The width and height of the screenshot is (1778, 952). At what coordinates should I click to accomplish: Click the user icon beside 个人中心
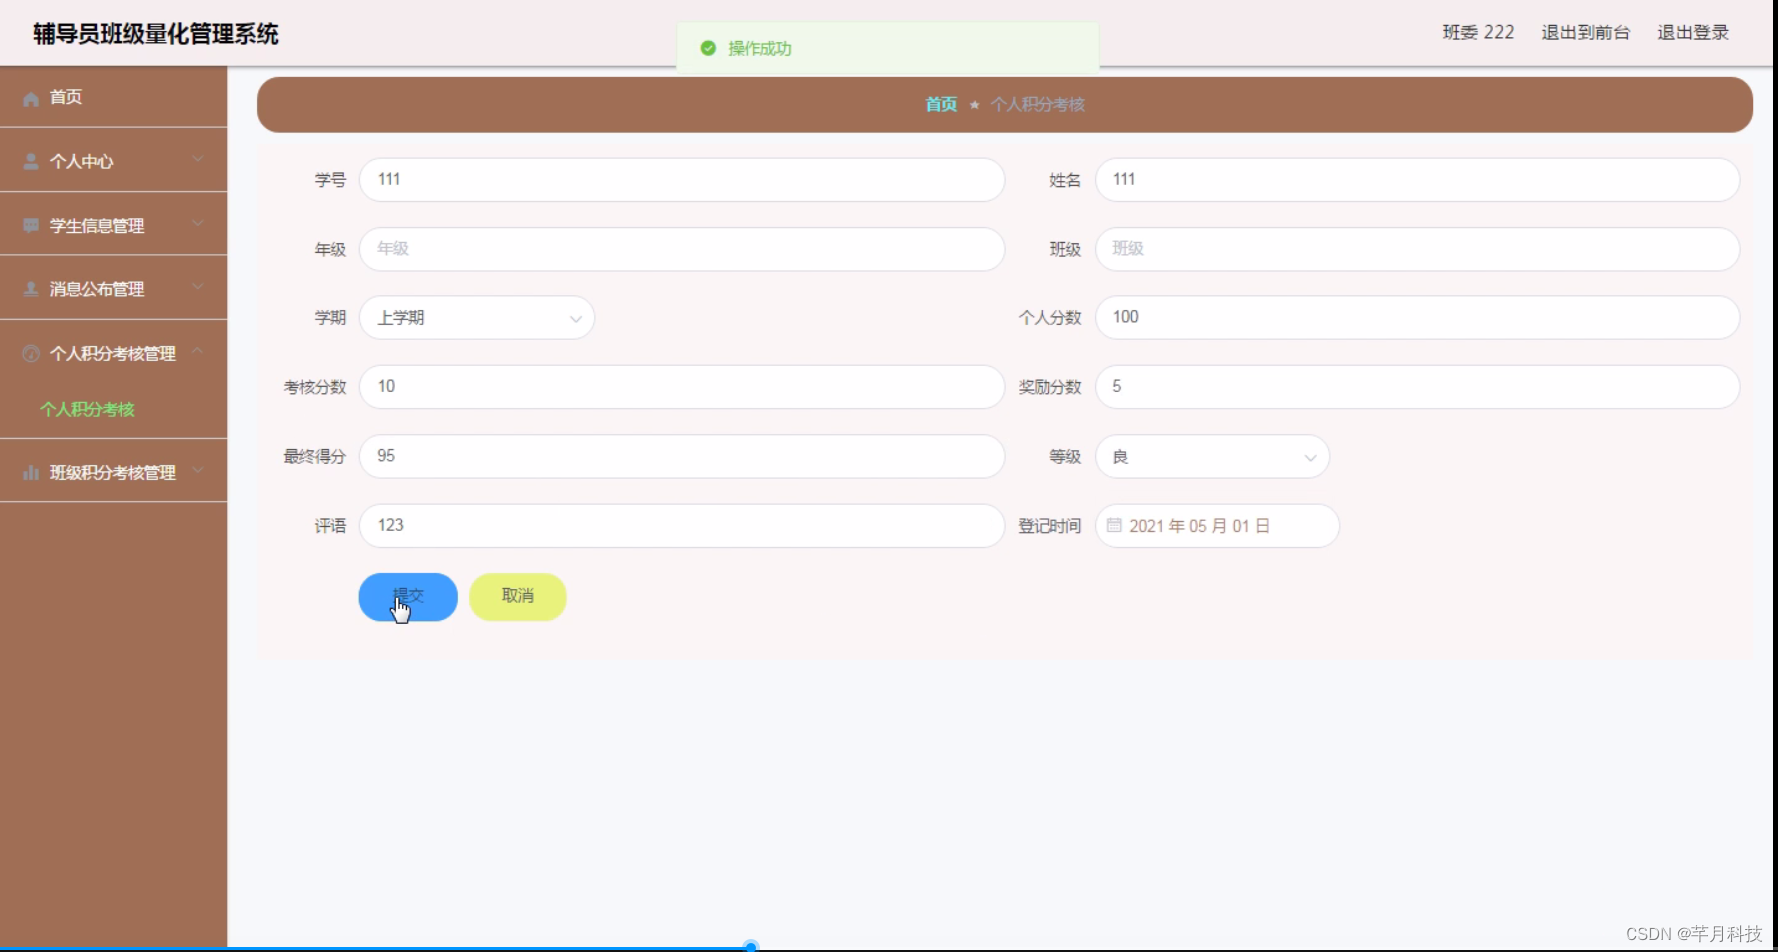[x=30, y=160]
